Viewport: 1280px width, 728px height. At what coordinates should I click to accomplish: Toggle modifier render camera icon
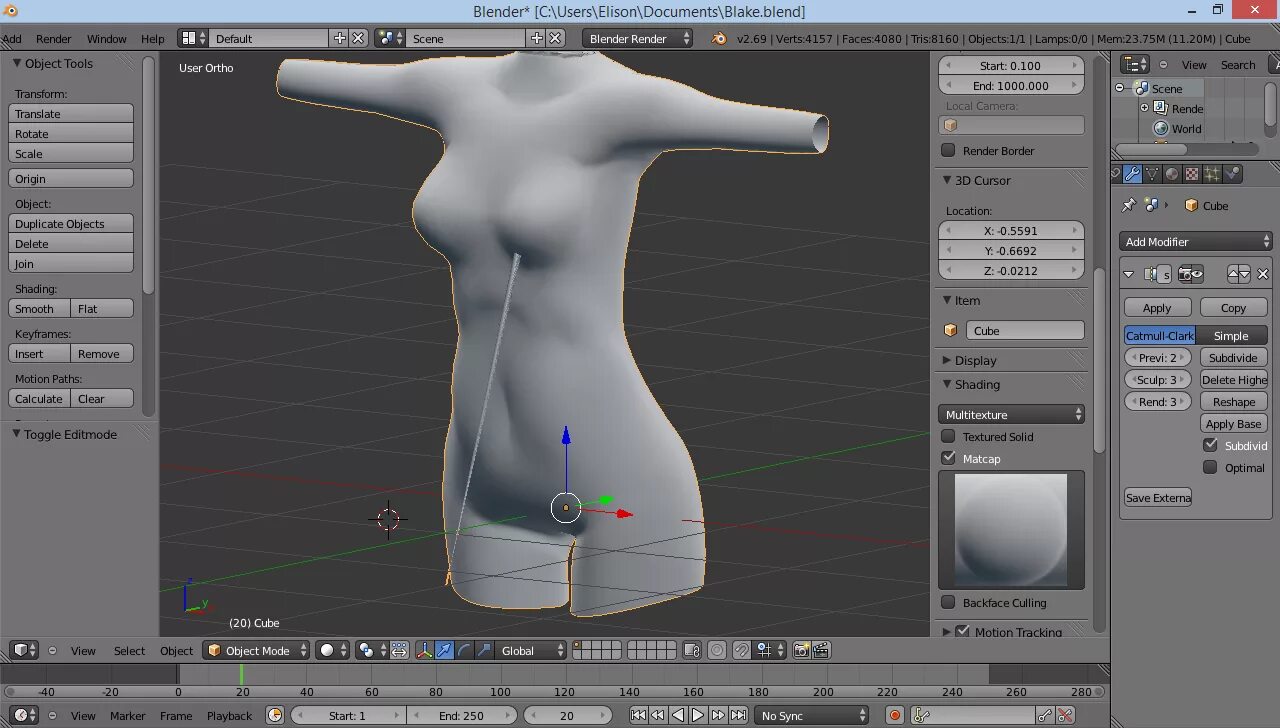point(1184,273)
